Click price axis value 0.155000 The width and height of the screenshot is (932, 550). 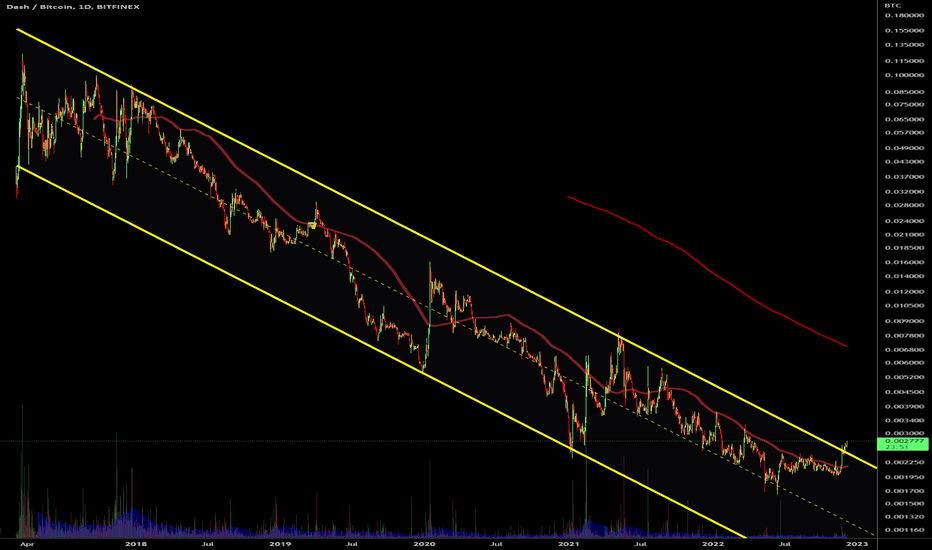(x=904, y=30)
